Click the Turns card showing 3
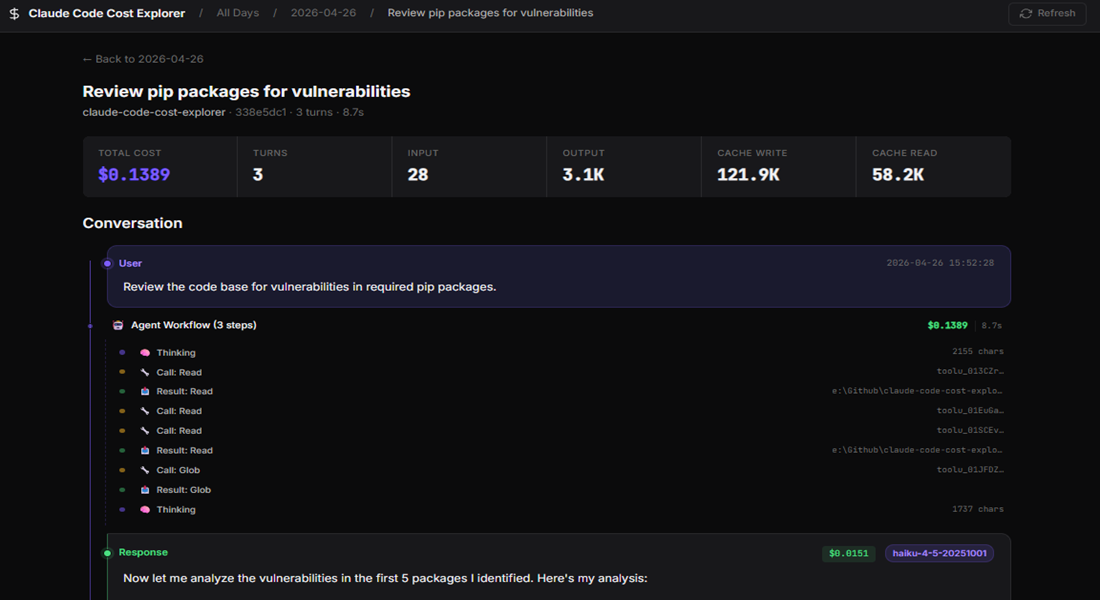Viewport: 1100px width, 600px height. [314, 167]
